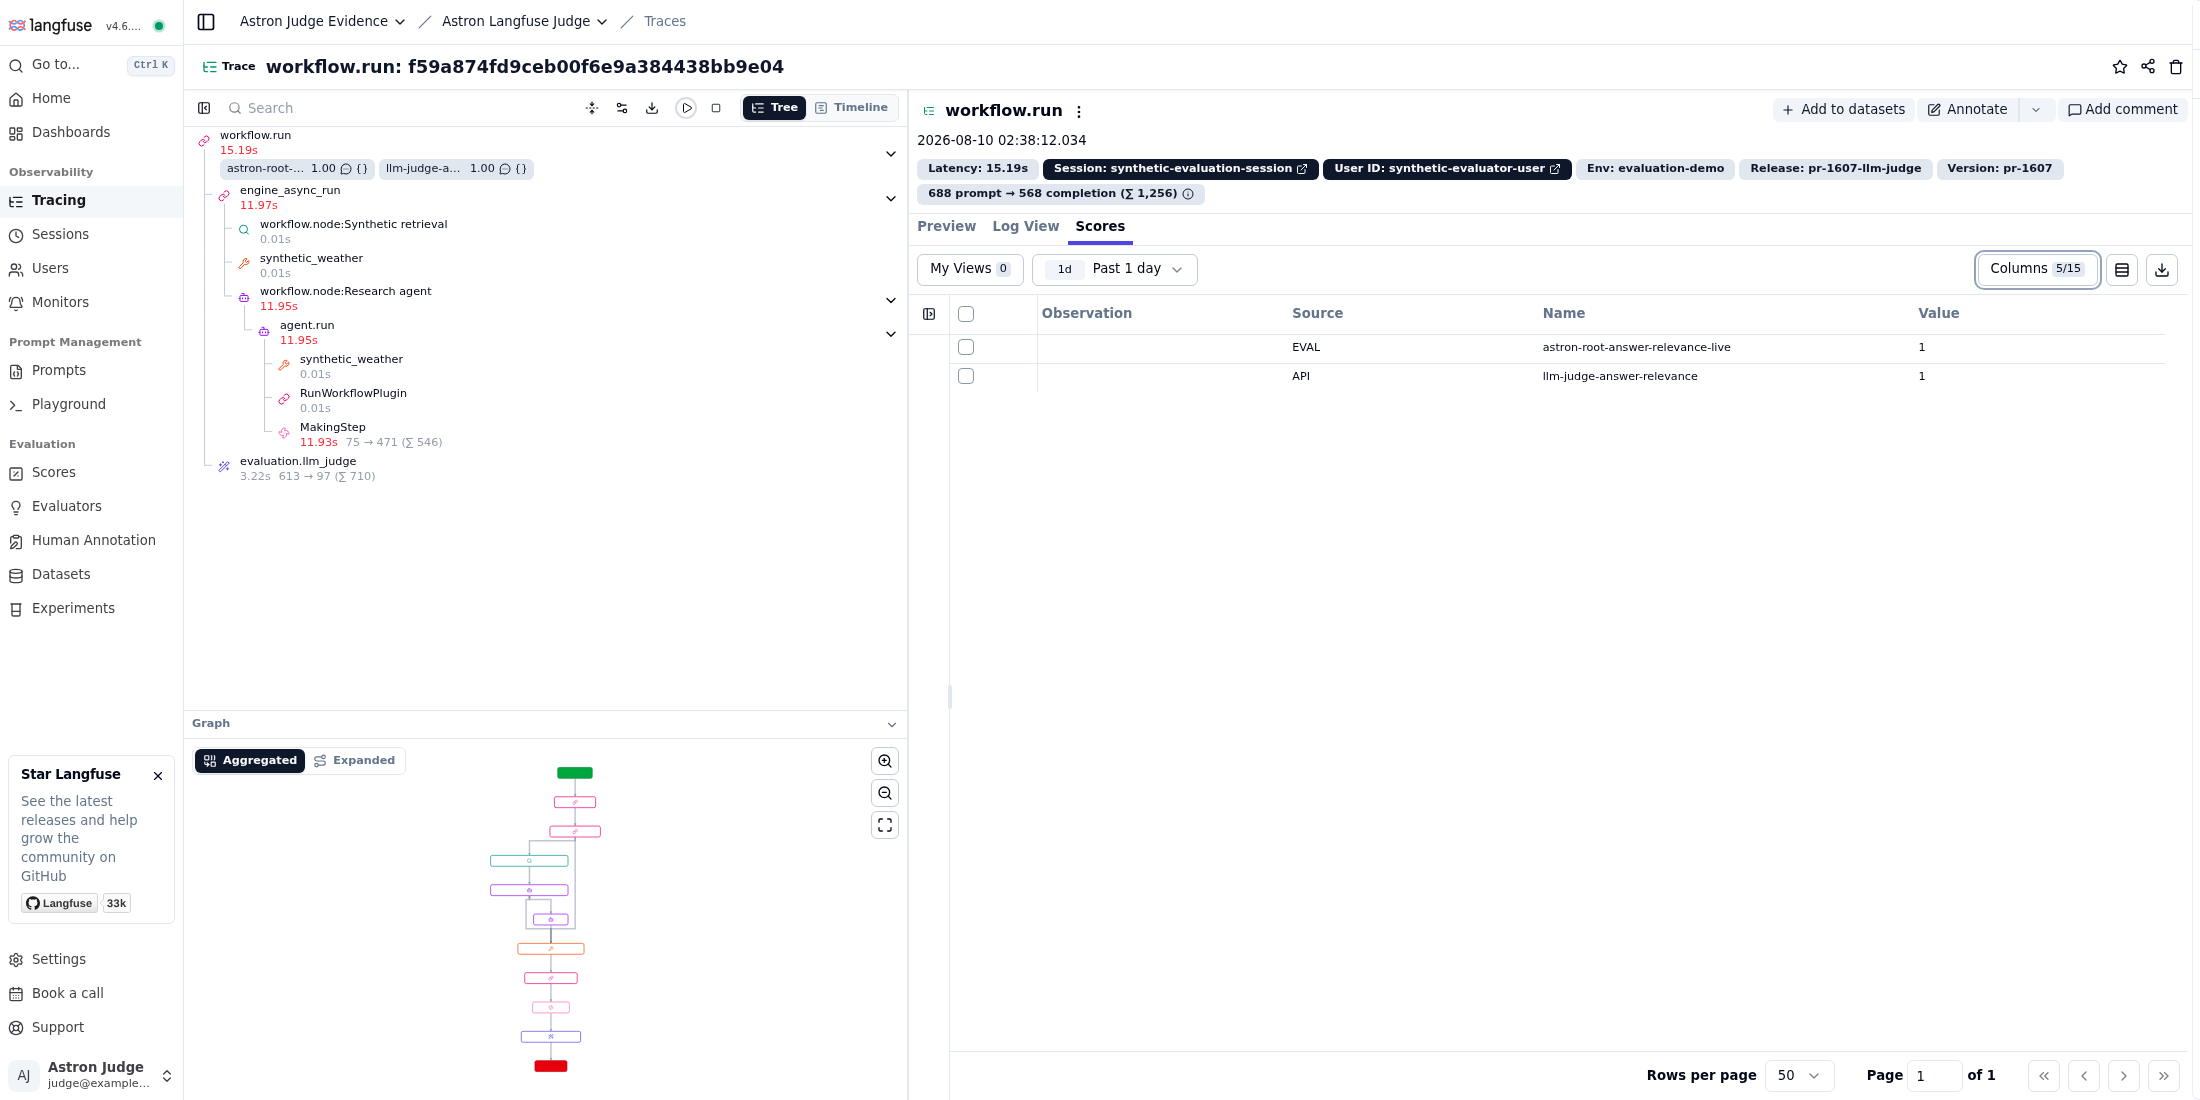
Task: Collapse workflow.node:Research agent node
Action: (x=890, y=300)
